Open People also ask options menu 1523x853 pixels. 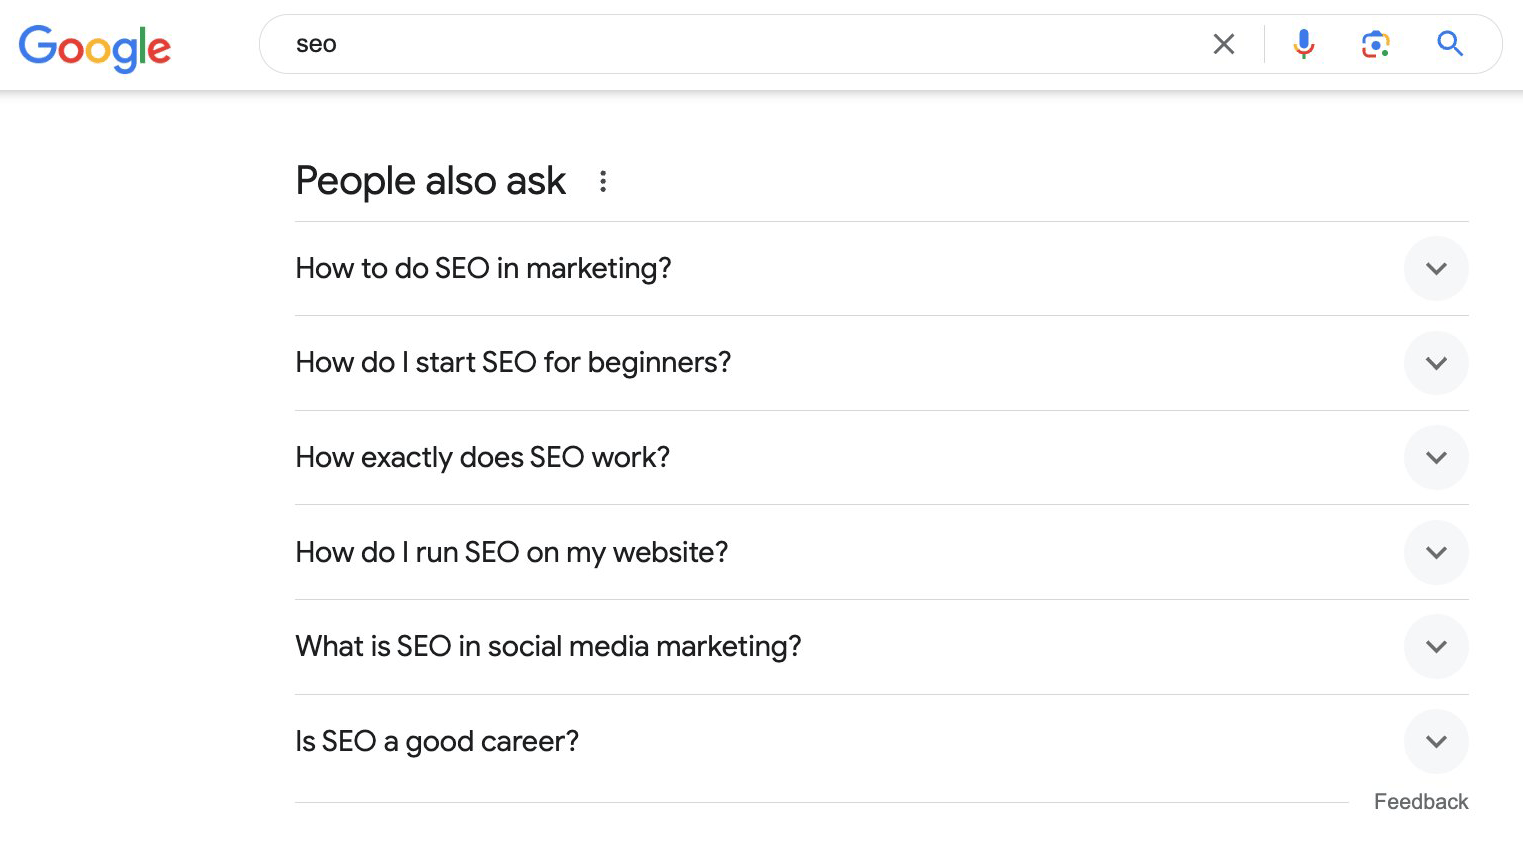tap(603, 181)
